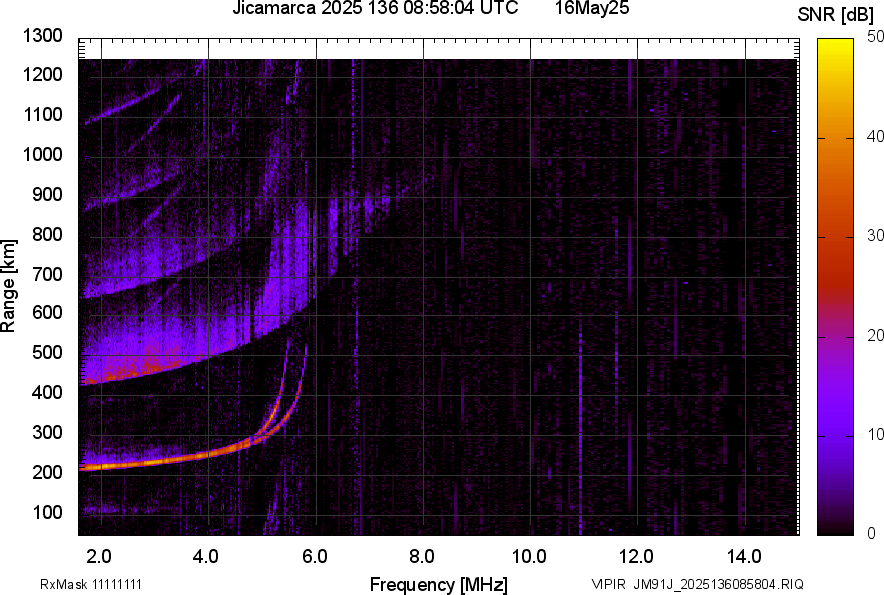The height and width of the screenshot is (595, 884).
Task: Click the x-axis tick label '14.0'
Action: point(744,557)
